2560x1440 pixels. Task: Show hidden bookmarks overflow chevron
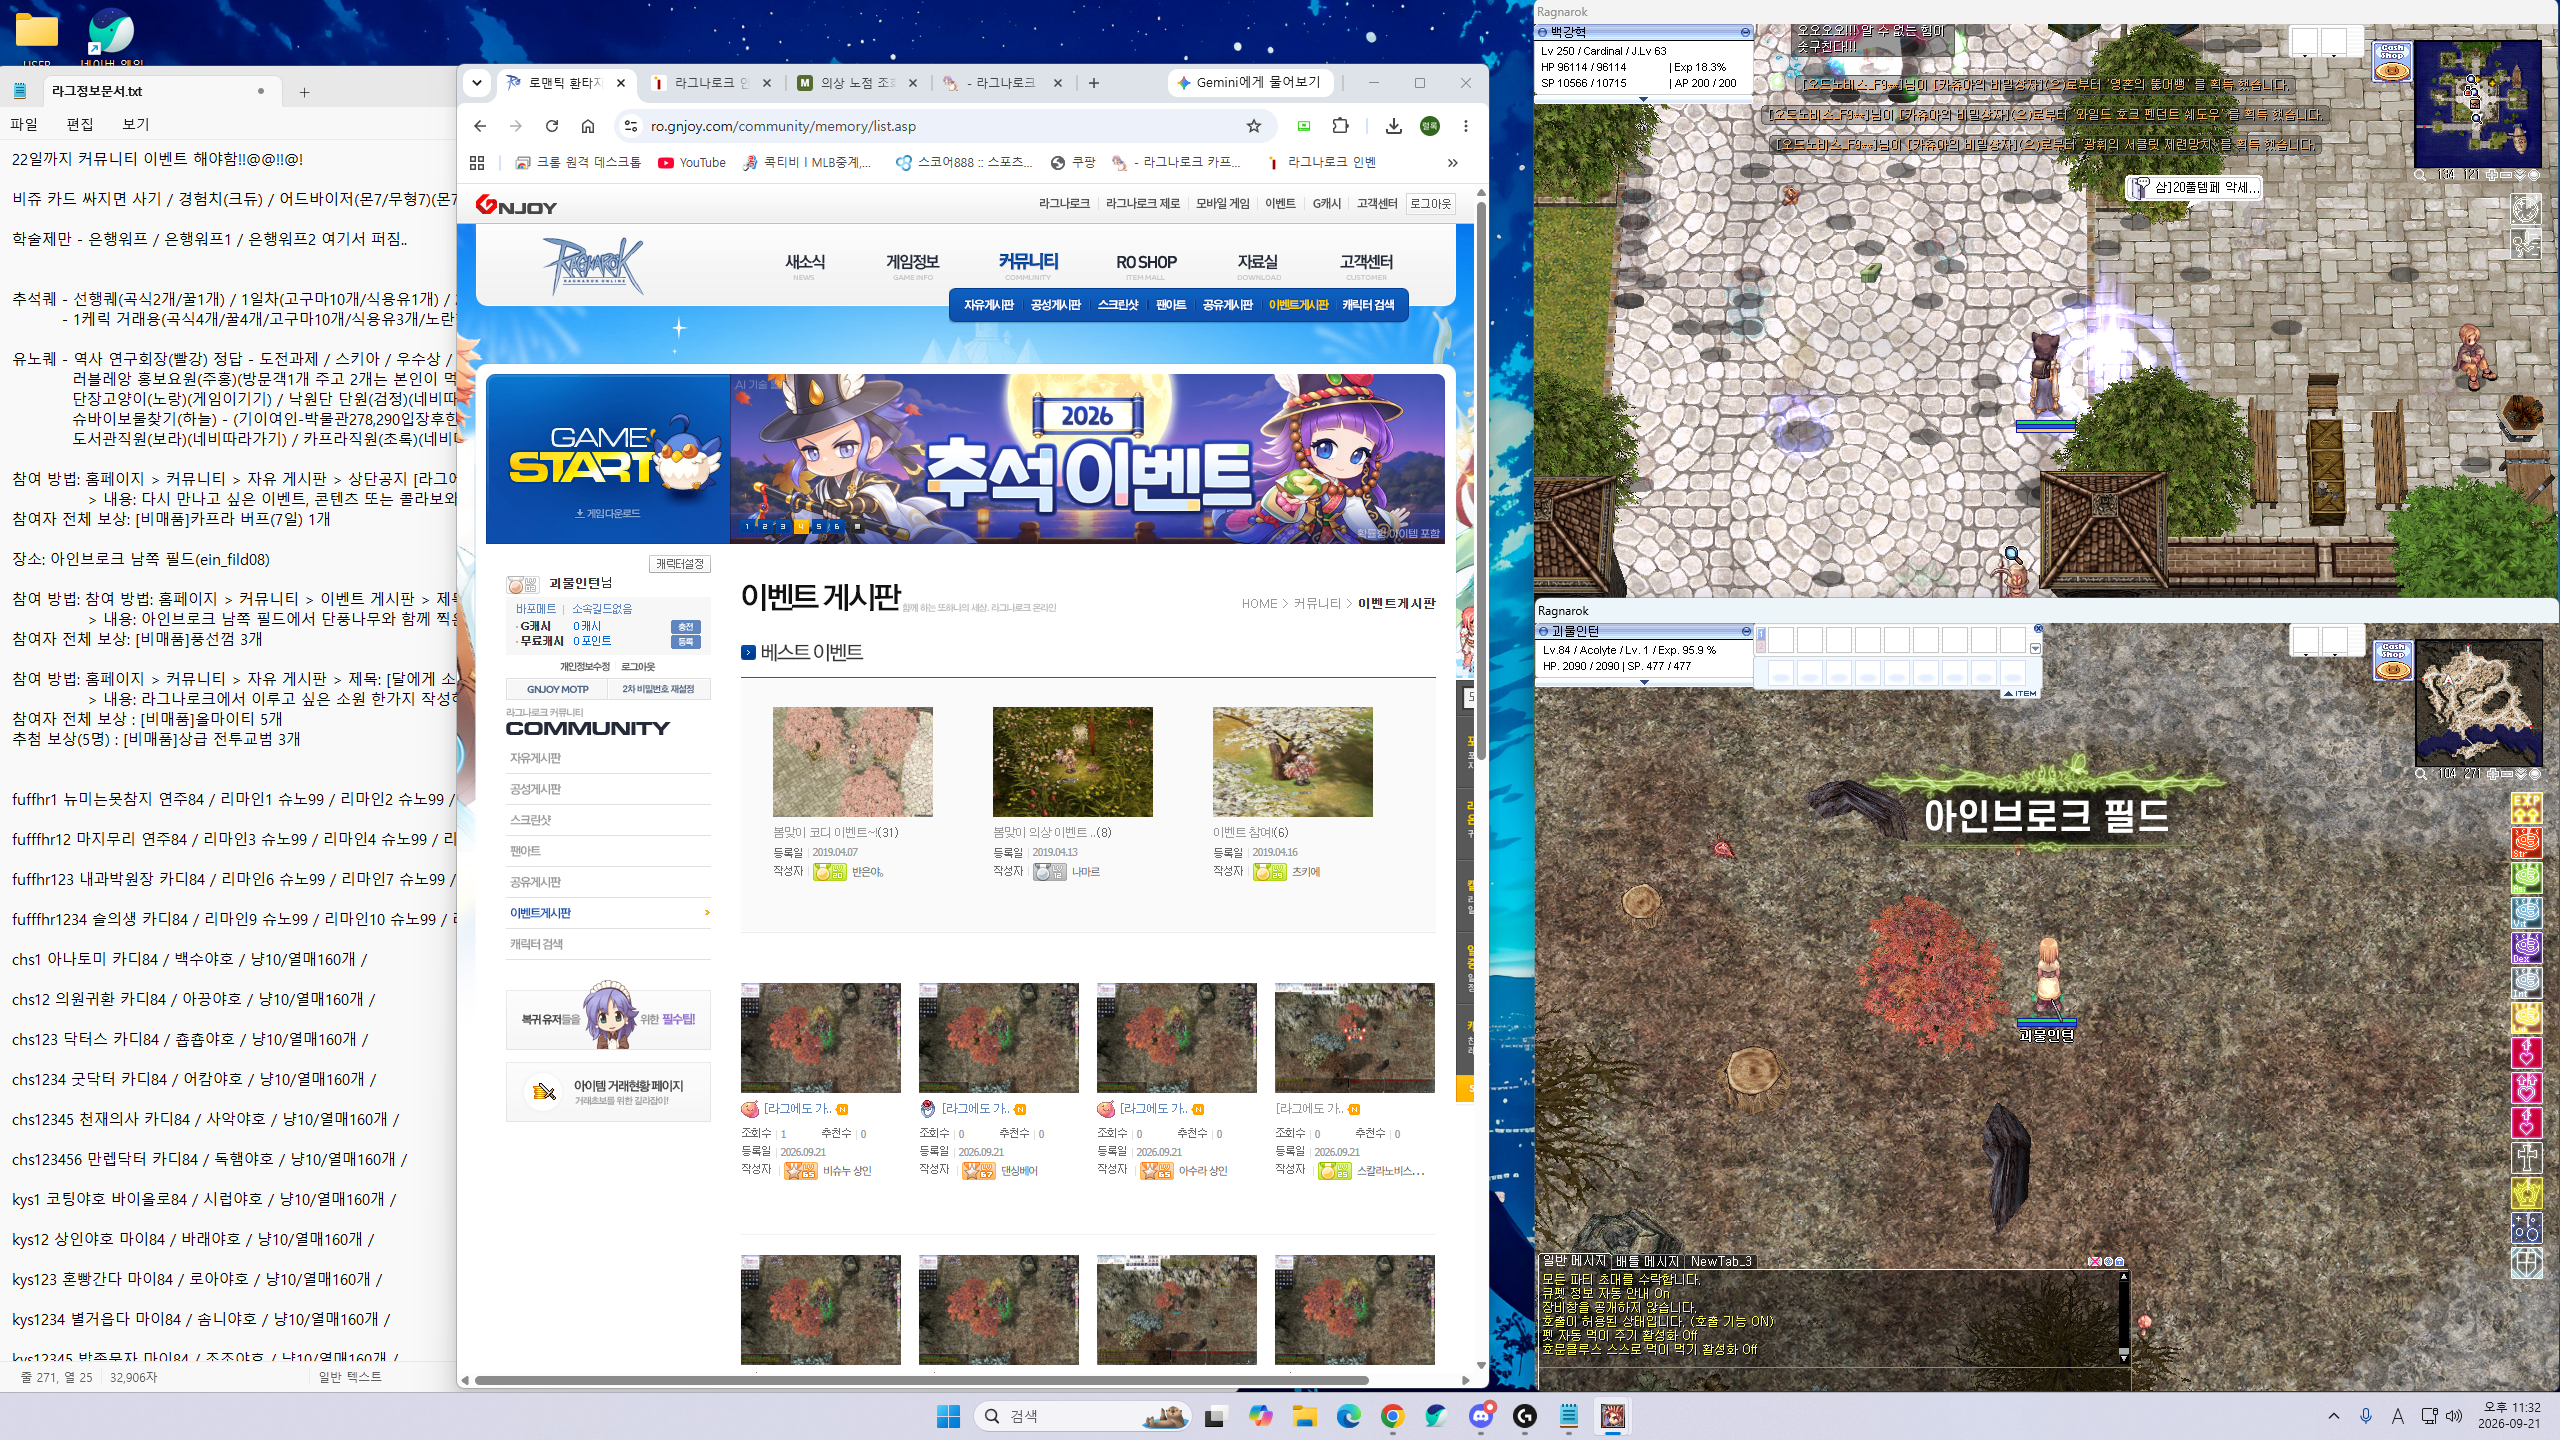(1452, 163)
